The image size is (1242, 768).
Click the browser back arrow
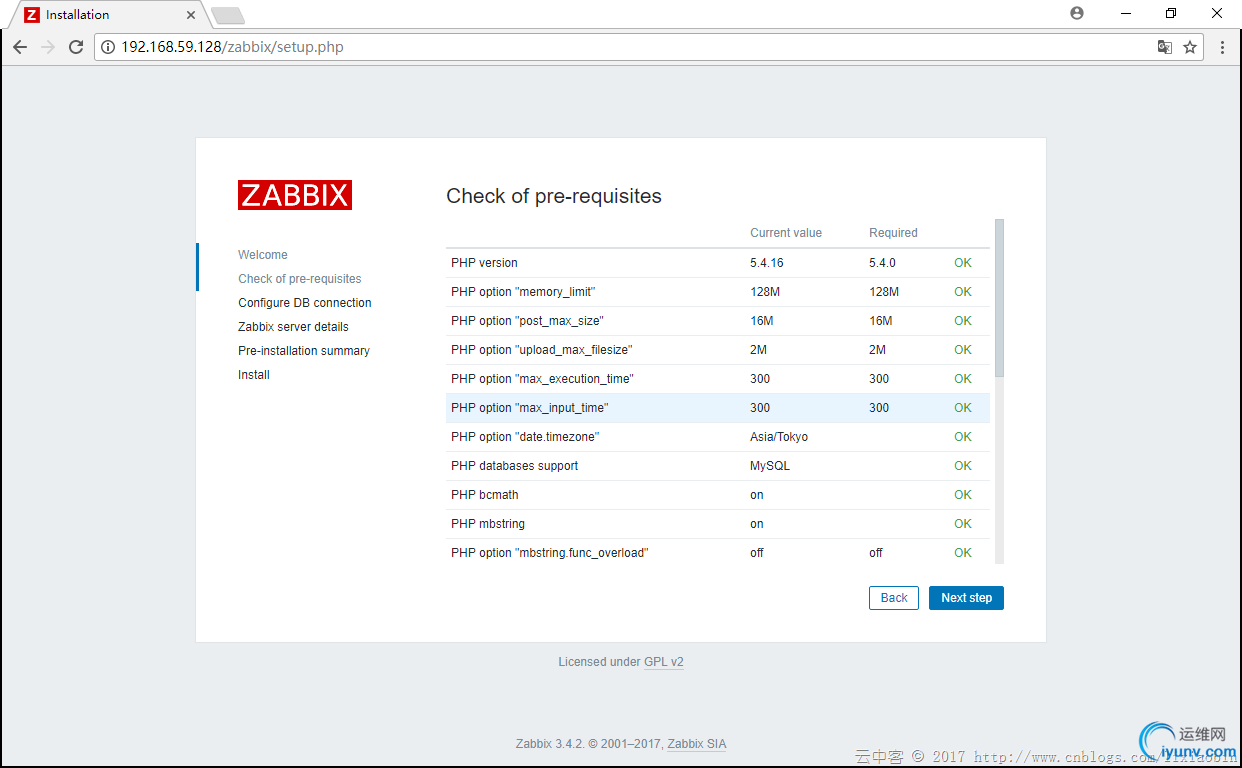[x=20, y=47]
